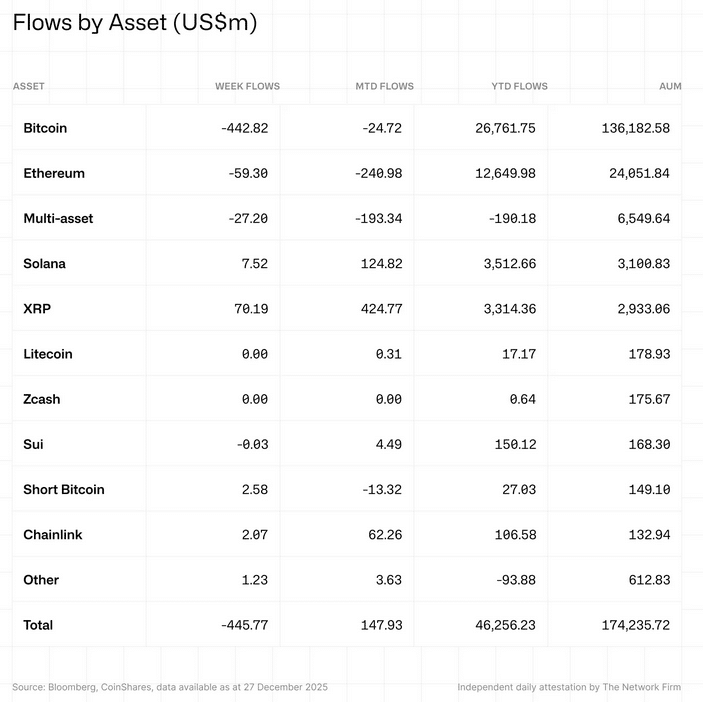Click the Bloomberg, CoinShares source note
Image resolution: width=703 pixels, height=702 pixels.
[x=170, y=687]
